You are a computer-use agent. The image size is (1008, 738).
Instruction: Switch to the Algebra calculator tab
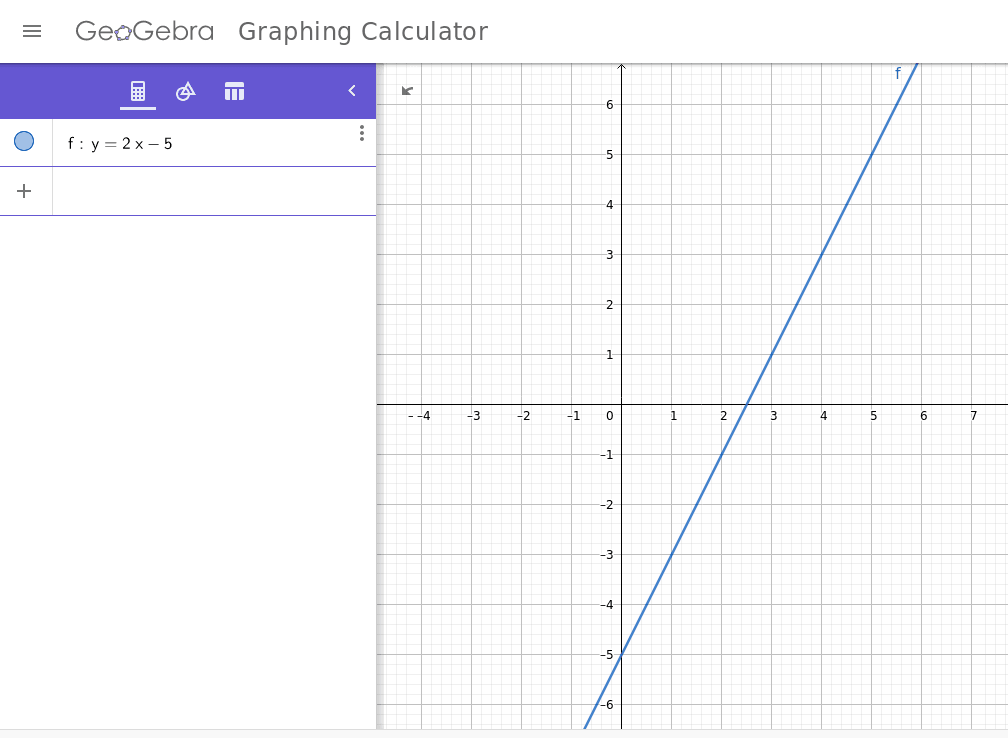[138, 91]
